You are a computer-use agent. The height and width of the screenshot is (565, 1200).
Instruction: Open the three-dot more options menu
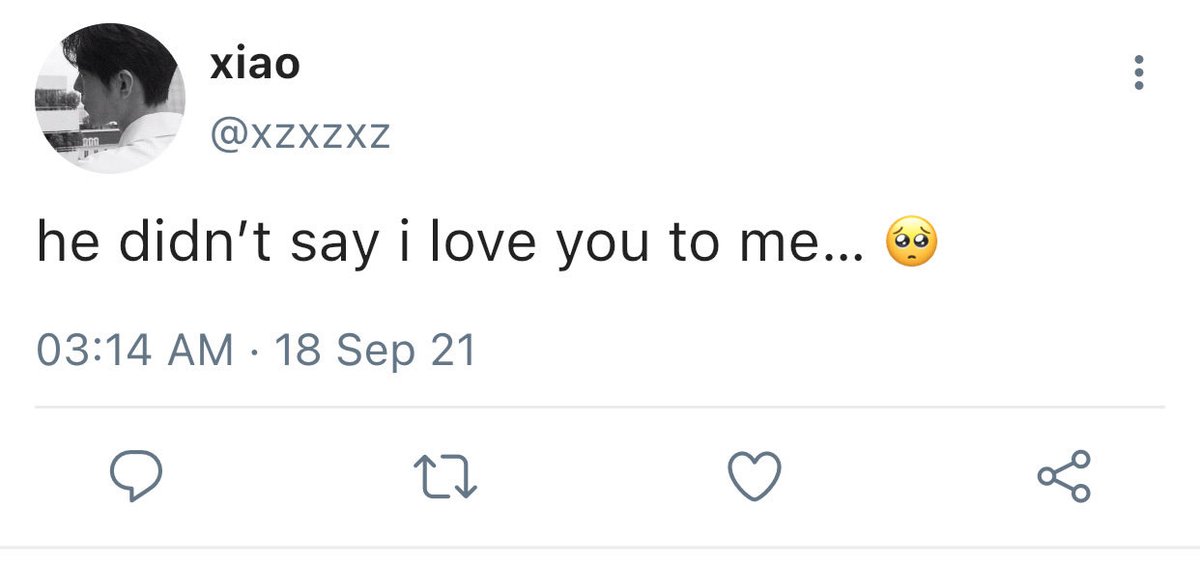[x=1138, y=72]
